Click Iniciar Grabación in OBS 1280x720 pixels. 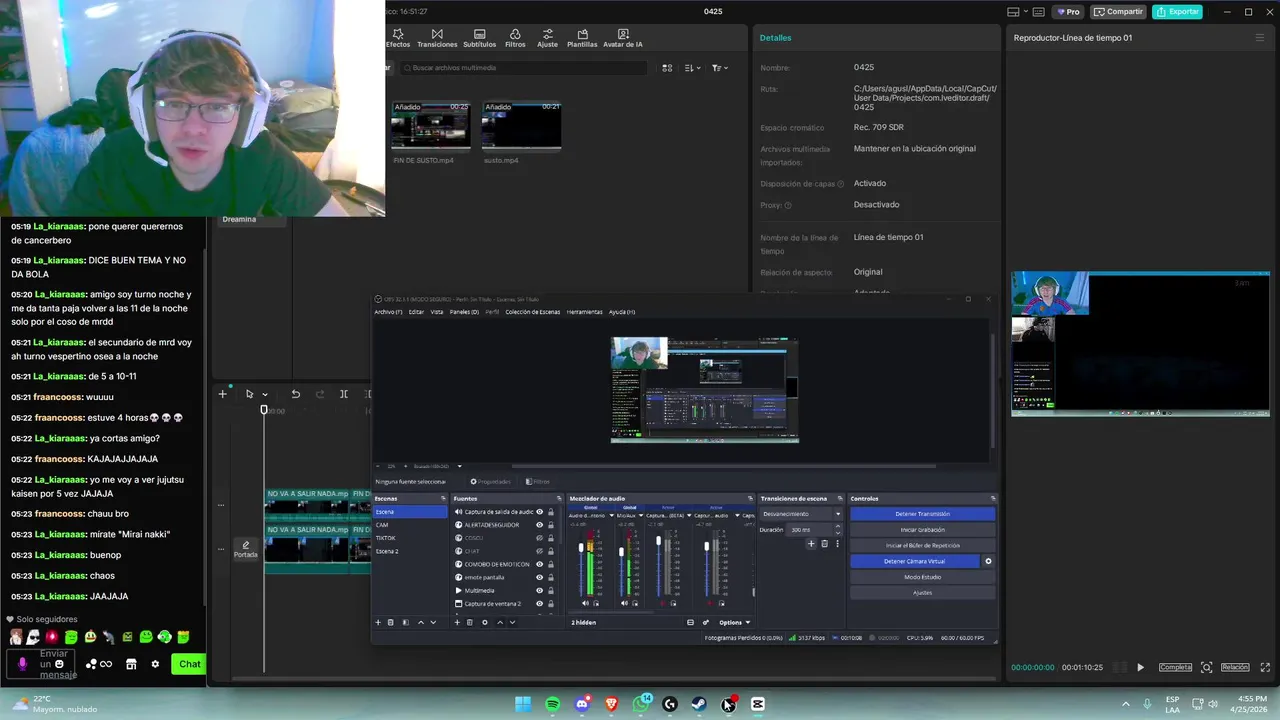923,530
